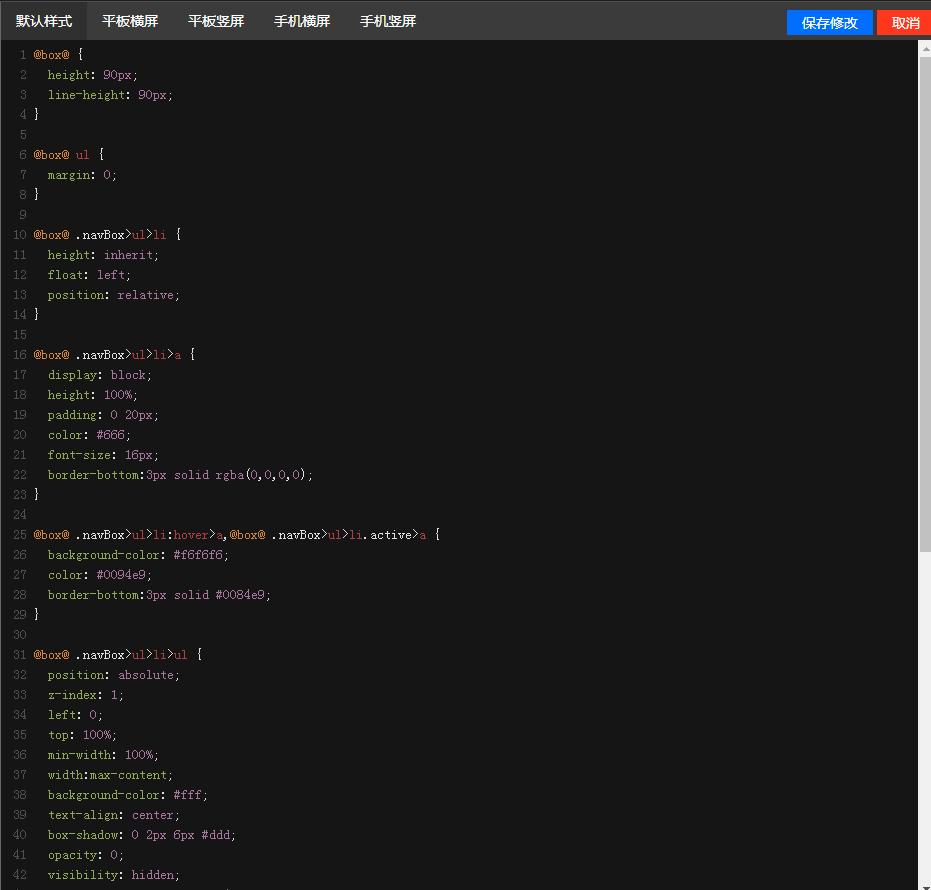Click the vertical scrollbar thumb
The width and height of the screenshot is (931, 890).
point(925,300)
